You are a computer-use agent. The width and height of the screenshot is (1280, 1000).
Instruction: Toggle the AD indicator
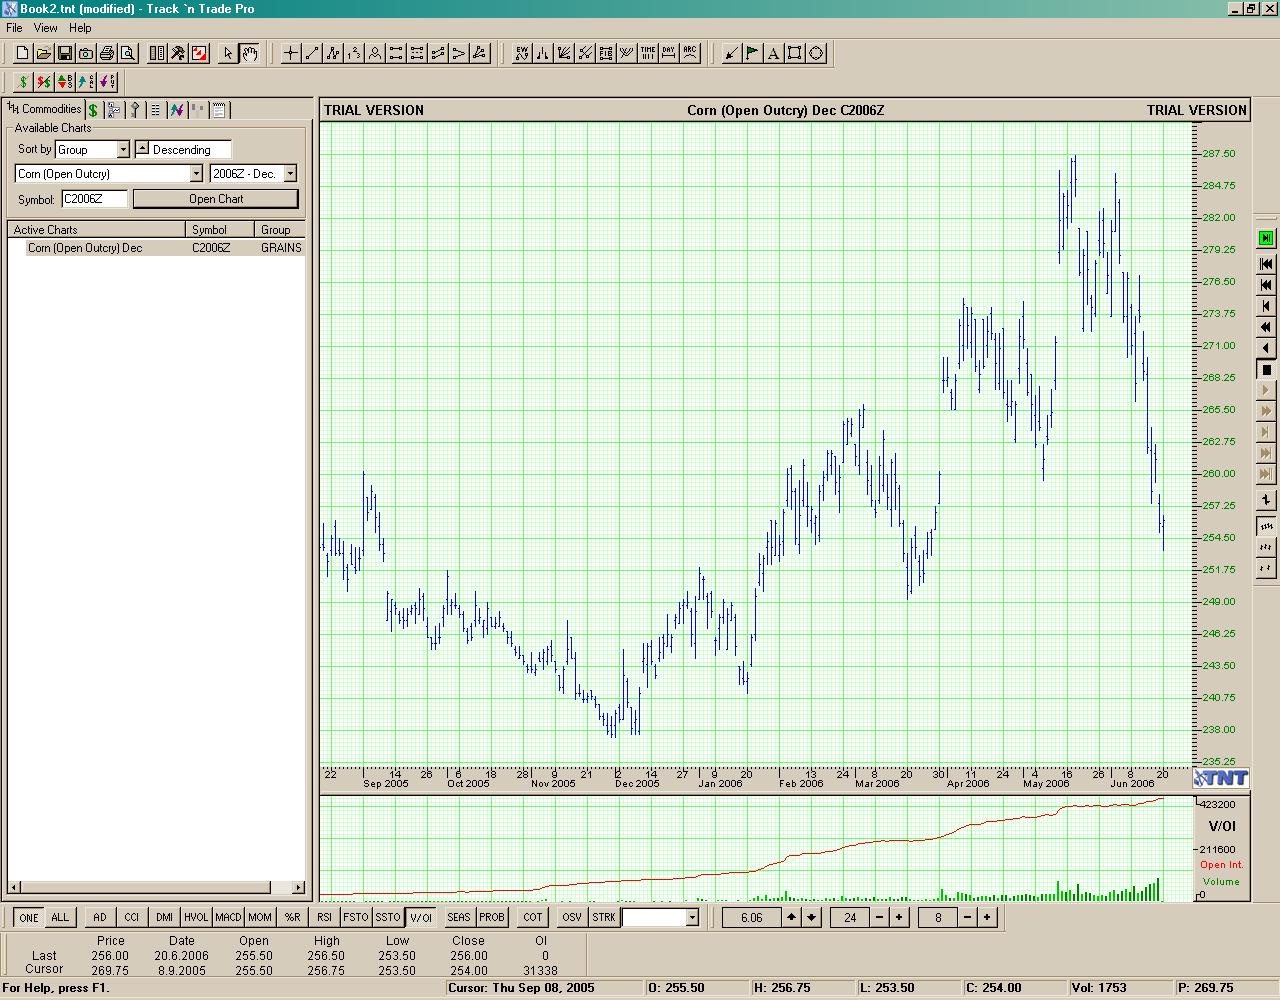[100, 917]
